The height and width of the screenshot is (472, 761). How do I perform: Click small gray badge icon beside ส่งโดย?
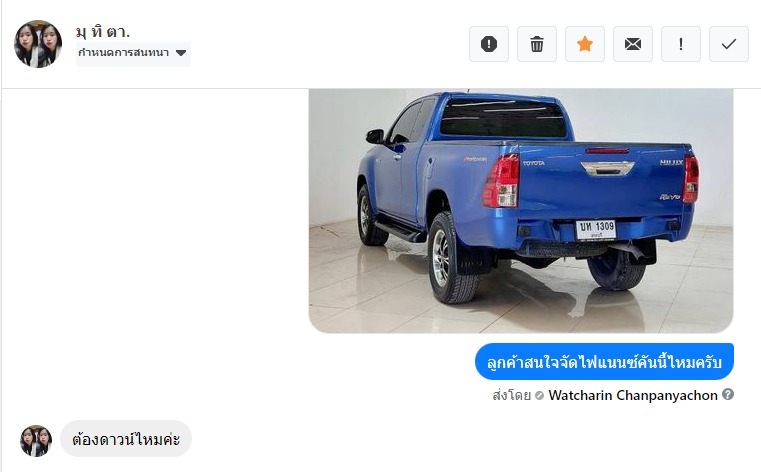click(x=539, y=396)
